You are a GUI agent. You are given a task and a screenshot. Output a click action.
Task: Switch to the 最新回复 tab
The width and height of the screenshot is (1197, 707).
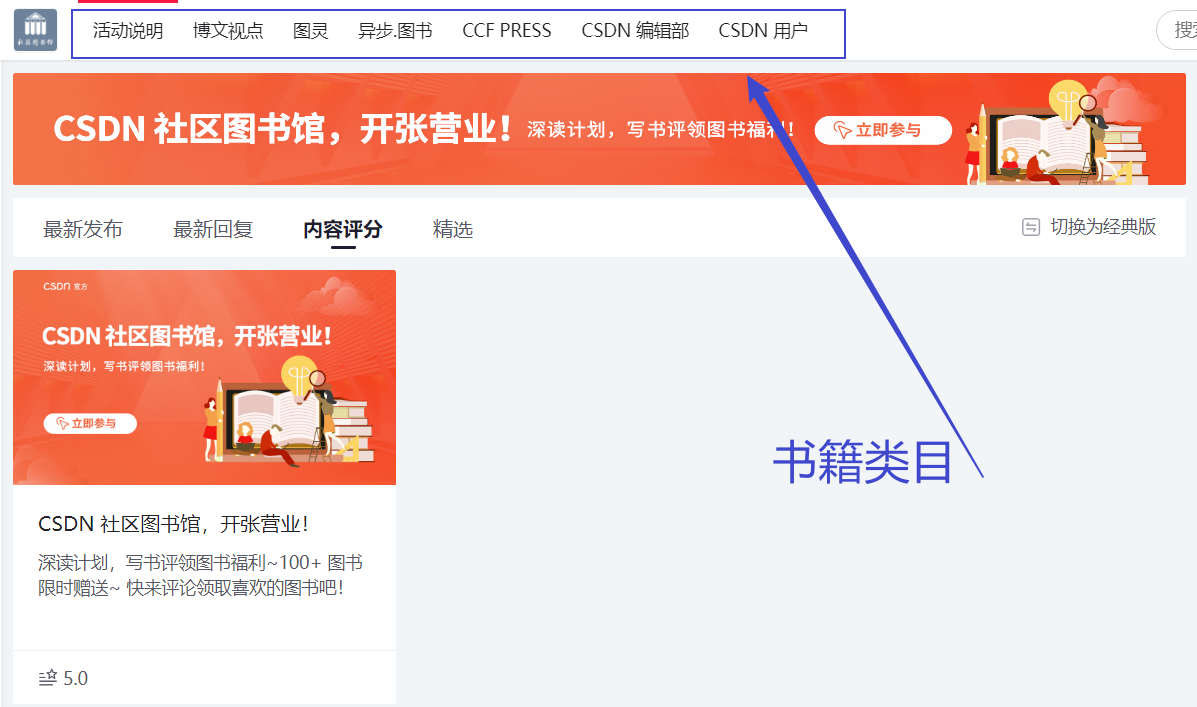213,229
